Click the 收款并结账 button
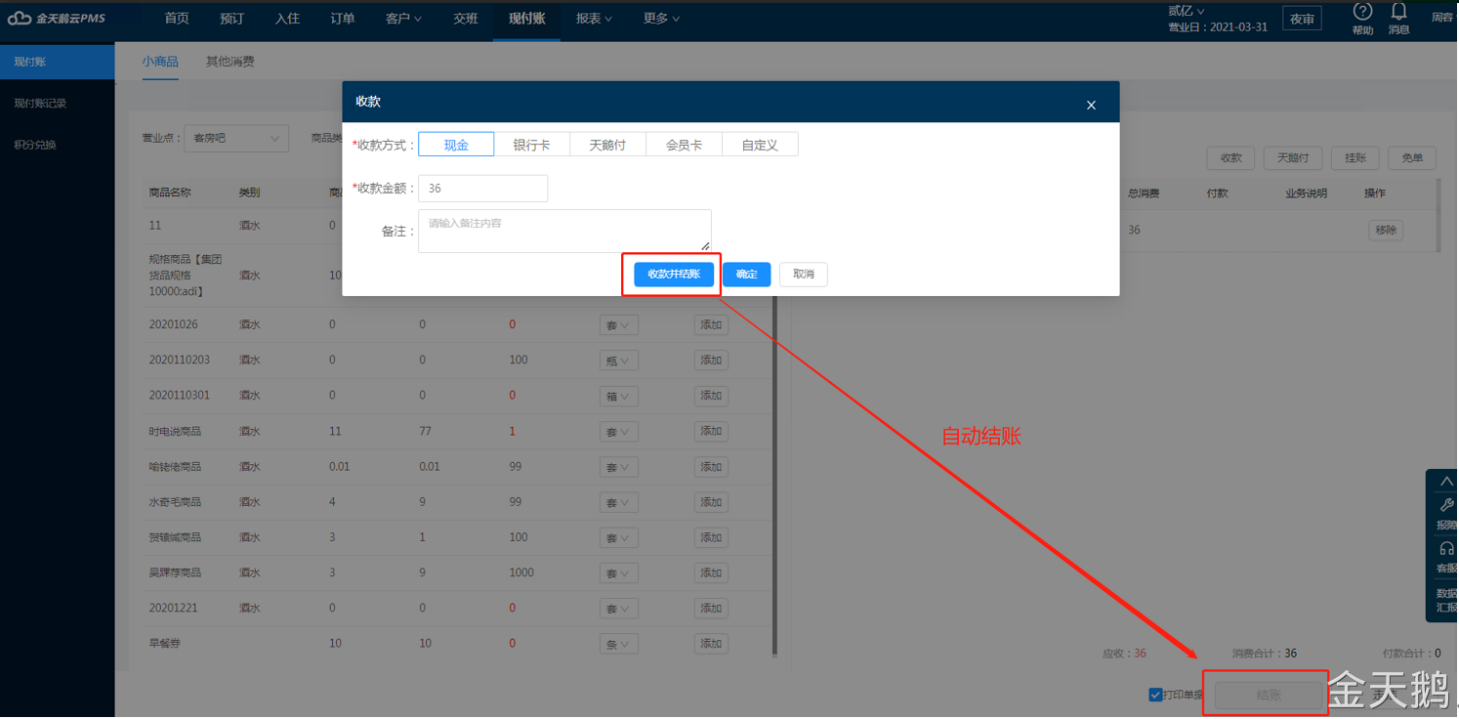This screenshot has width=1459, height=719. [674, 274]
